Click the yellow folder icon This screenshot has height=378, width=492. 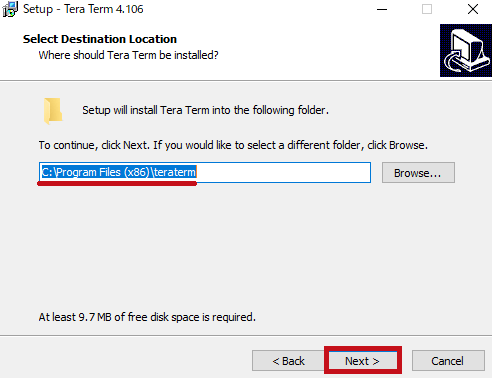pos(53,110)
